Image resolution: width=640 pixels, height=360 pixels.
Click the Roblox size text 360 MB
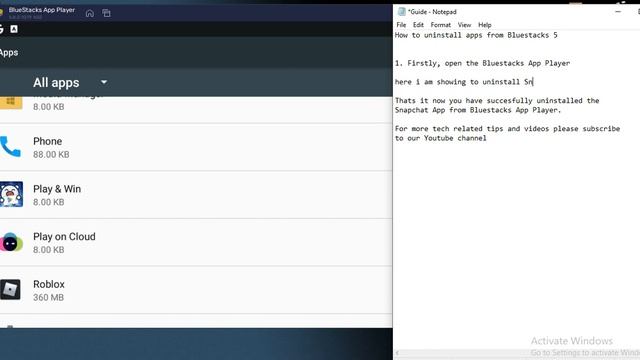(x=49, y=298)
